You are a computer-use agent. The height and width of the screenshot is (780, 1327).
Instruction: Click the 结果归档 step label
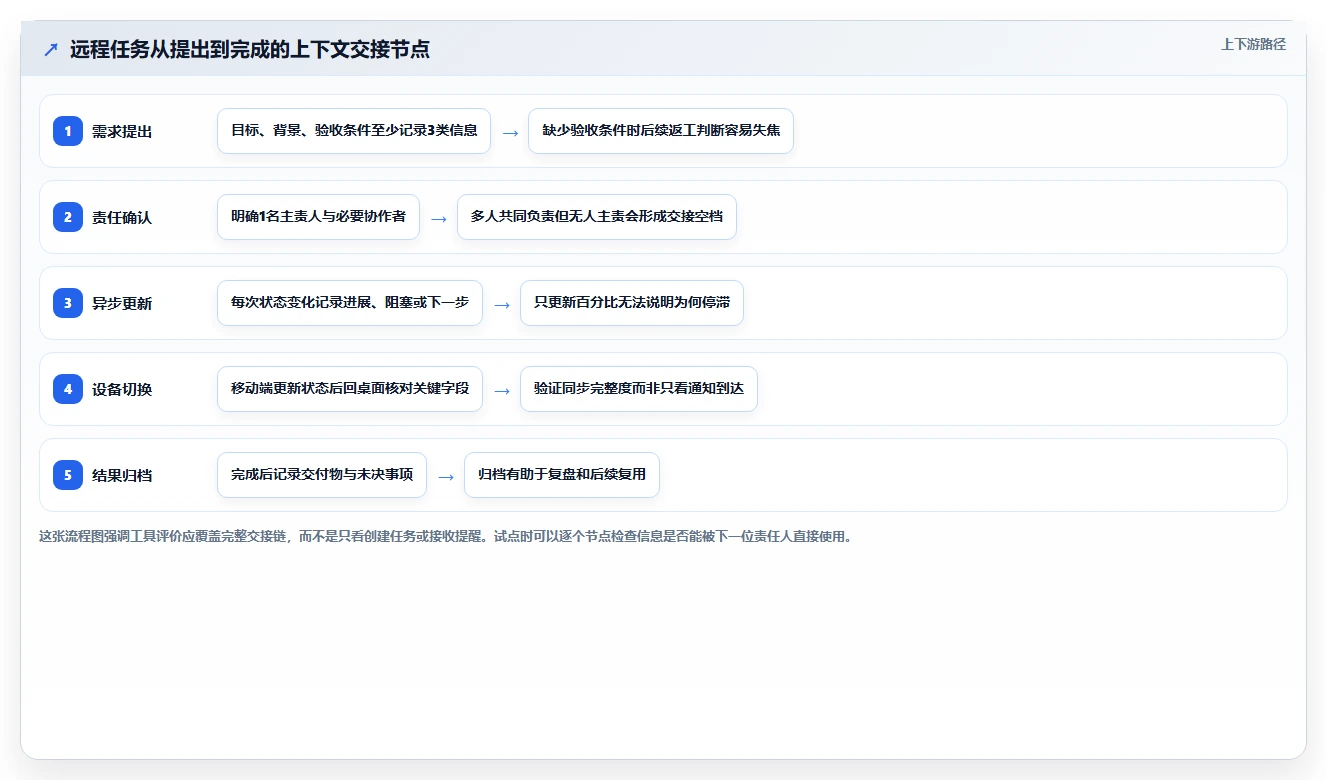[122, 475]
